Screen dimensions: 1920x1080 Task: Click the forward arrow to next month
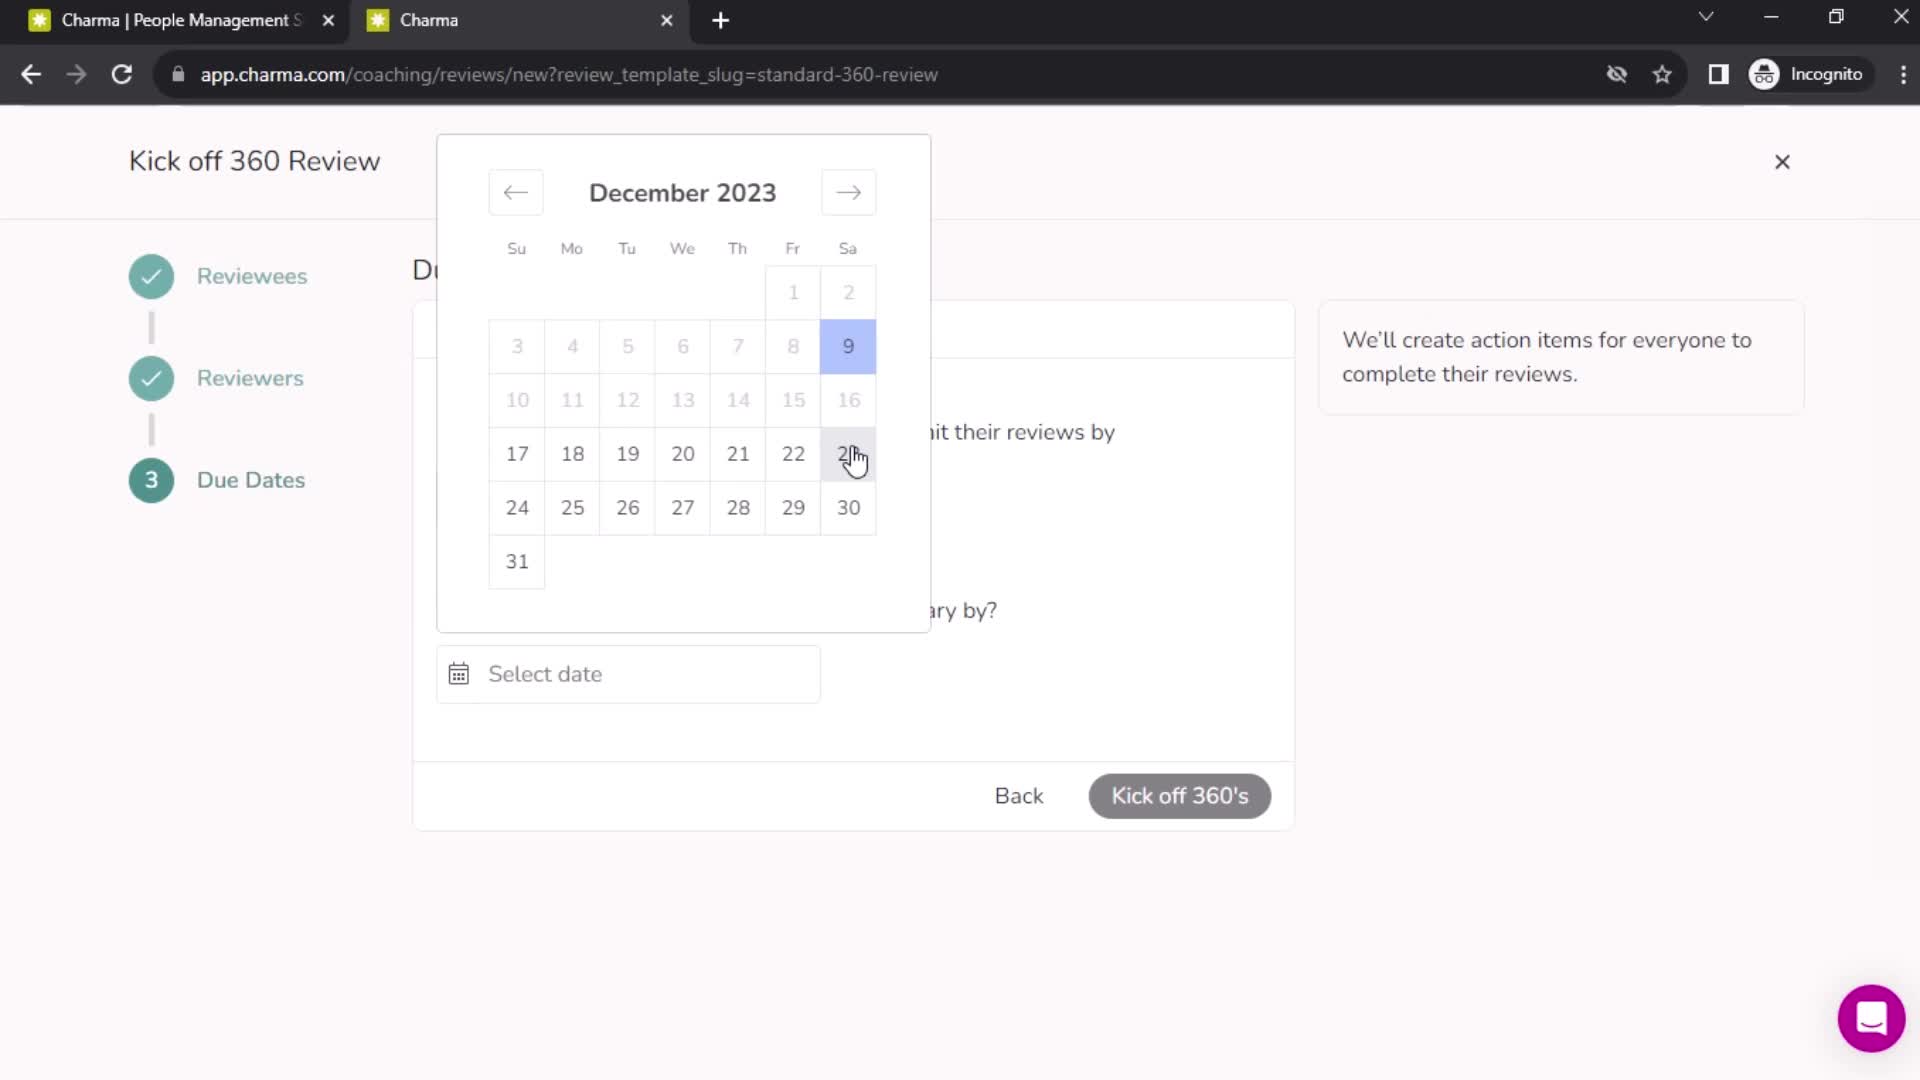[x=849, y=193]
